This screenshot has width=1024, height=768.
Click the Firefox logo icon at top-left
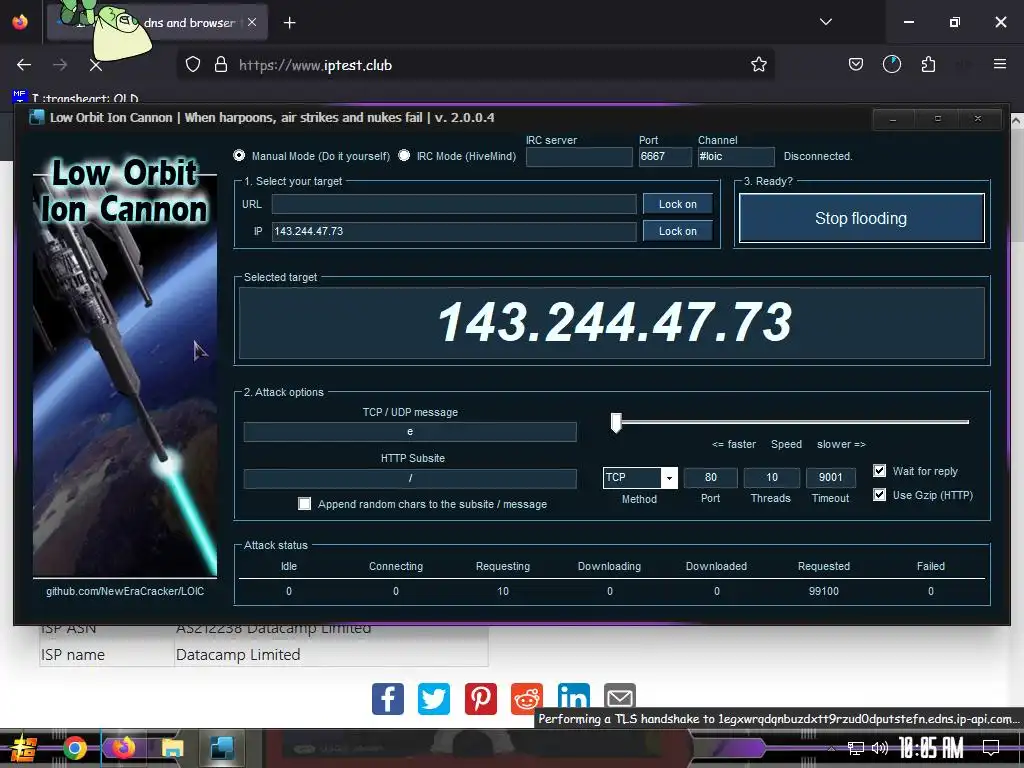[20, 22]
